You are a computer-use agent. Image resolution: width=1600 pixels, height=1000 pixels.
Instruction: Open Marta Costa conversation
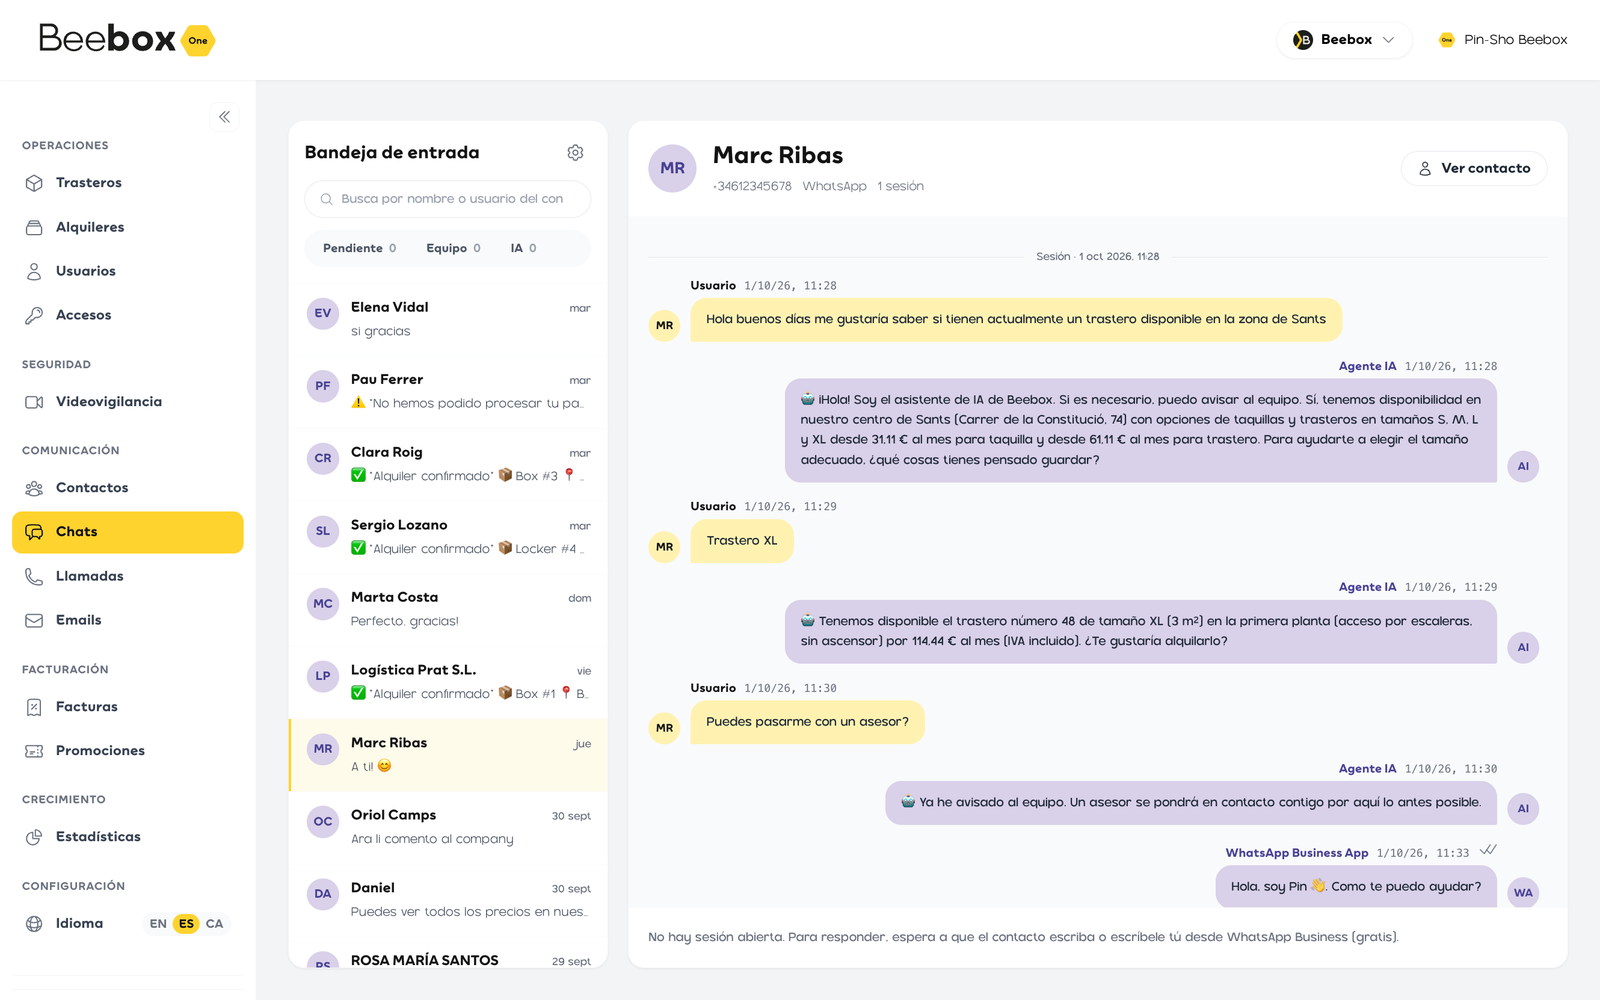tap(448, 610)
